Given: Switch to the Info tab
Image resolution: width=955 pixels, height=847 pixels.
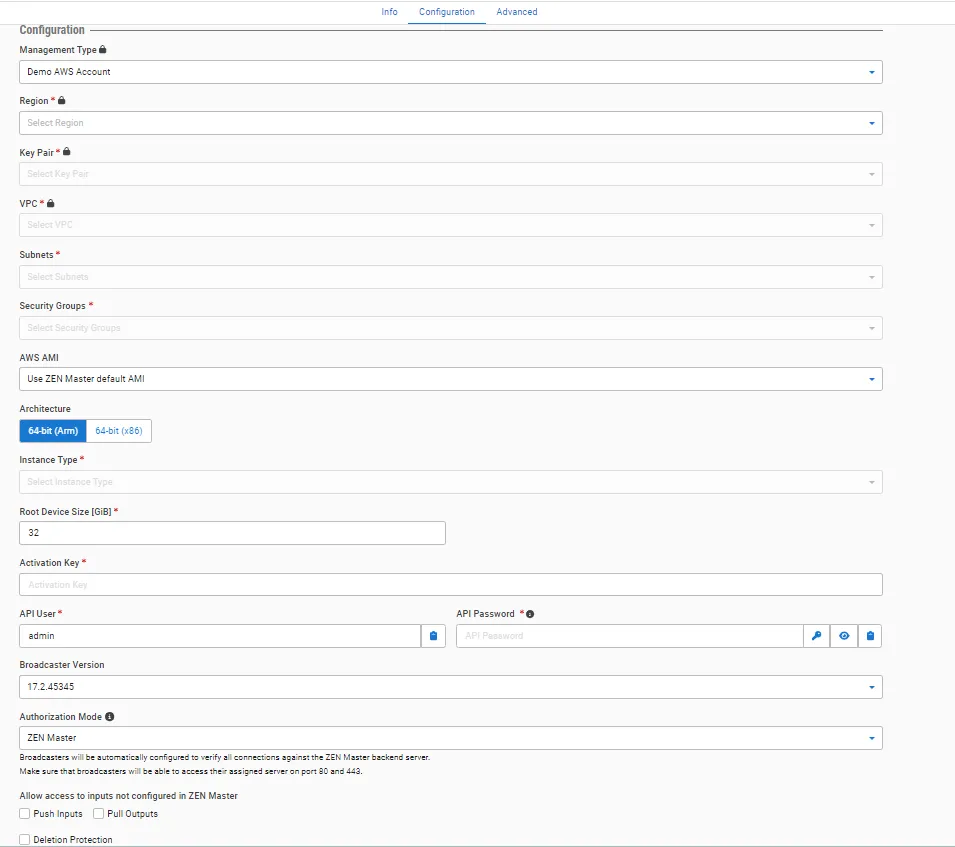Looking at the screenshot, I should click(389, 12).
